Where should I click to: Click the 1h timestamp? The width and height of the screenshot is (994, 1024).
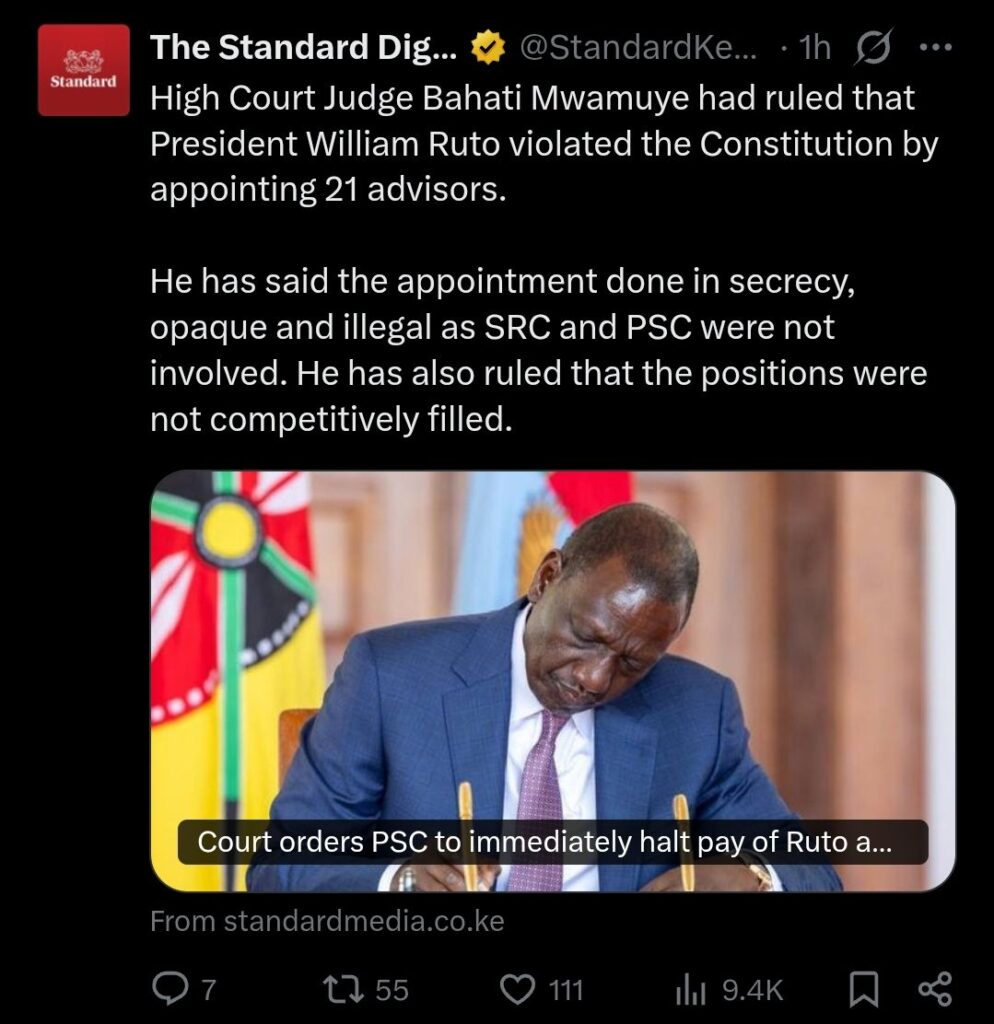point(815,48)
